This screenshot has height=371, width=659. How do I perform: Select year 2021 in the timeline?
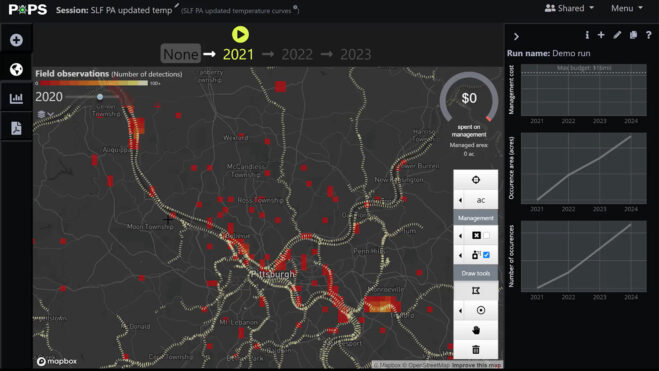[x=238, y=54]
